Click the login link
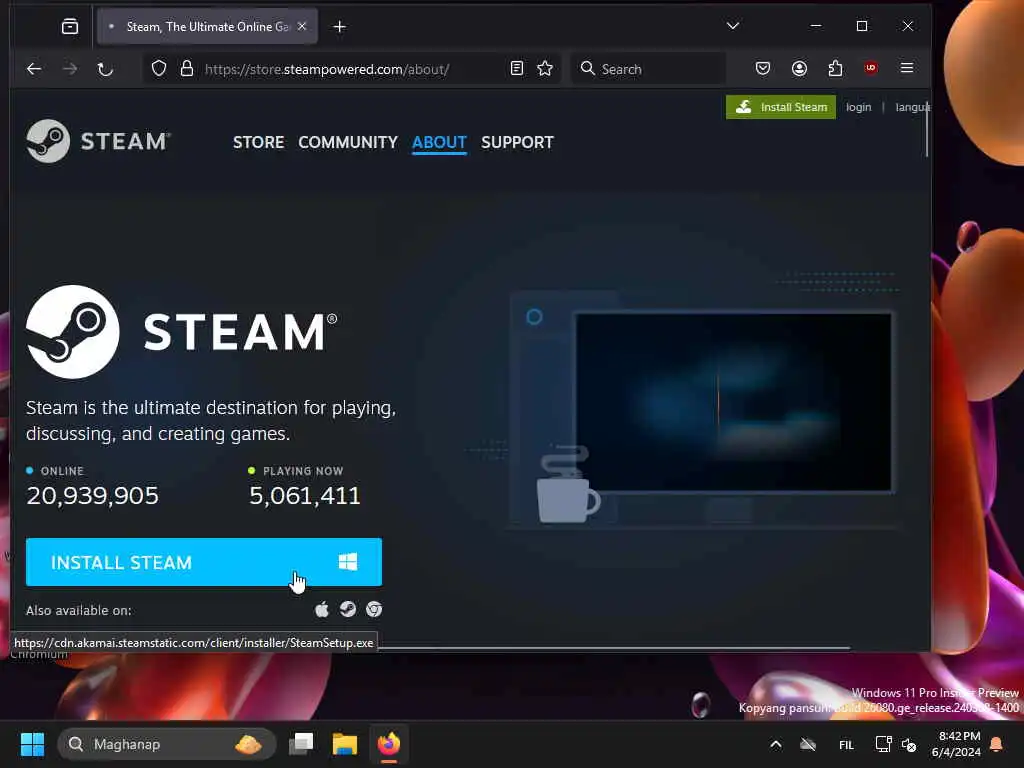Viewport: 1024px width, 768px height. (858, 107)
